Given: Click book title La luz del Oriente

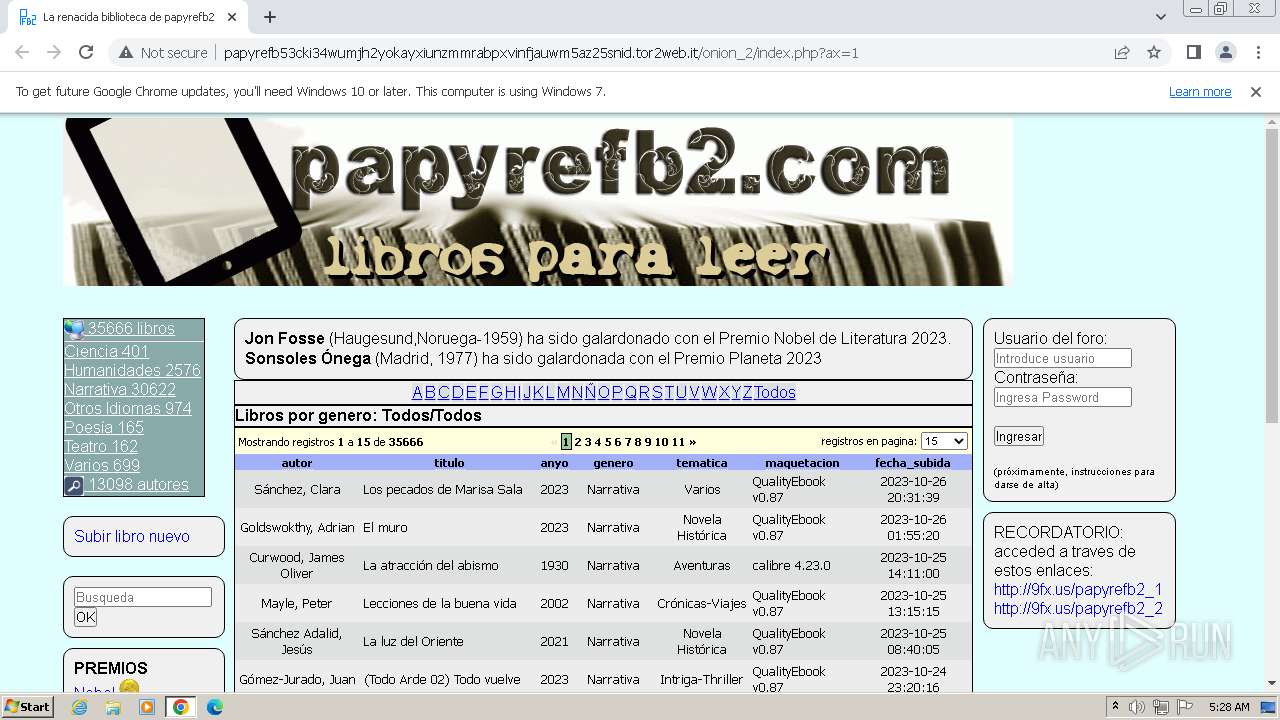Looking at the screenshot, I should pos(413,642).
